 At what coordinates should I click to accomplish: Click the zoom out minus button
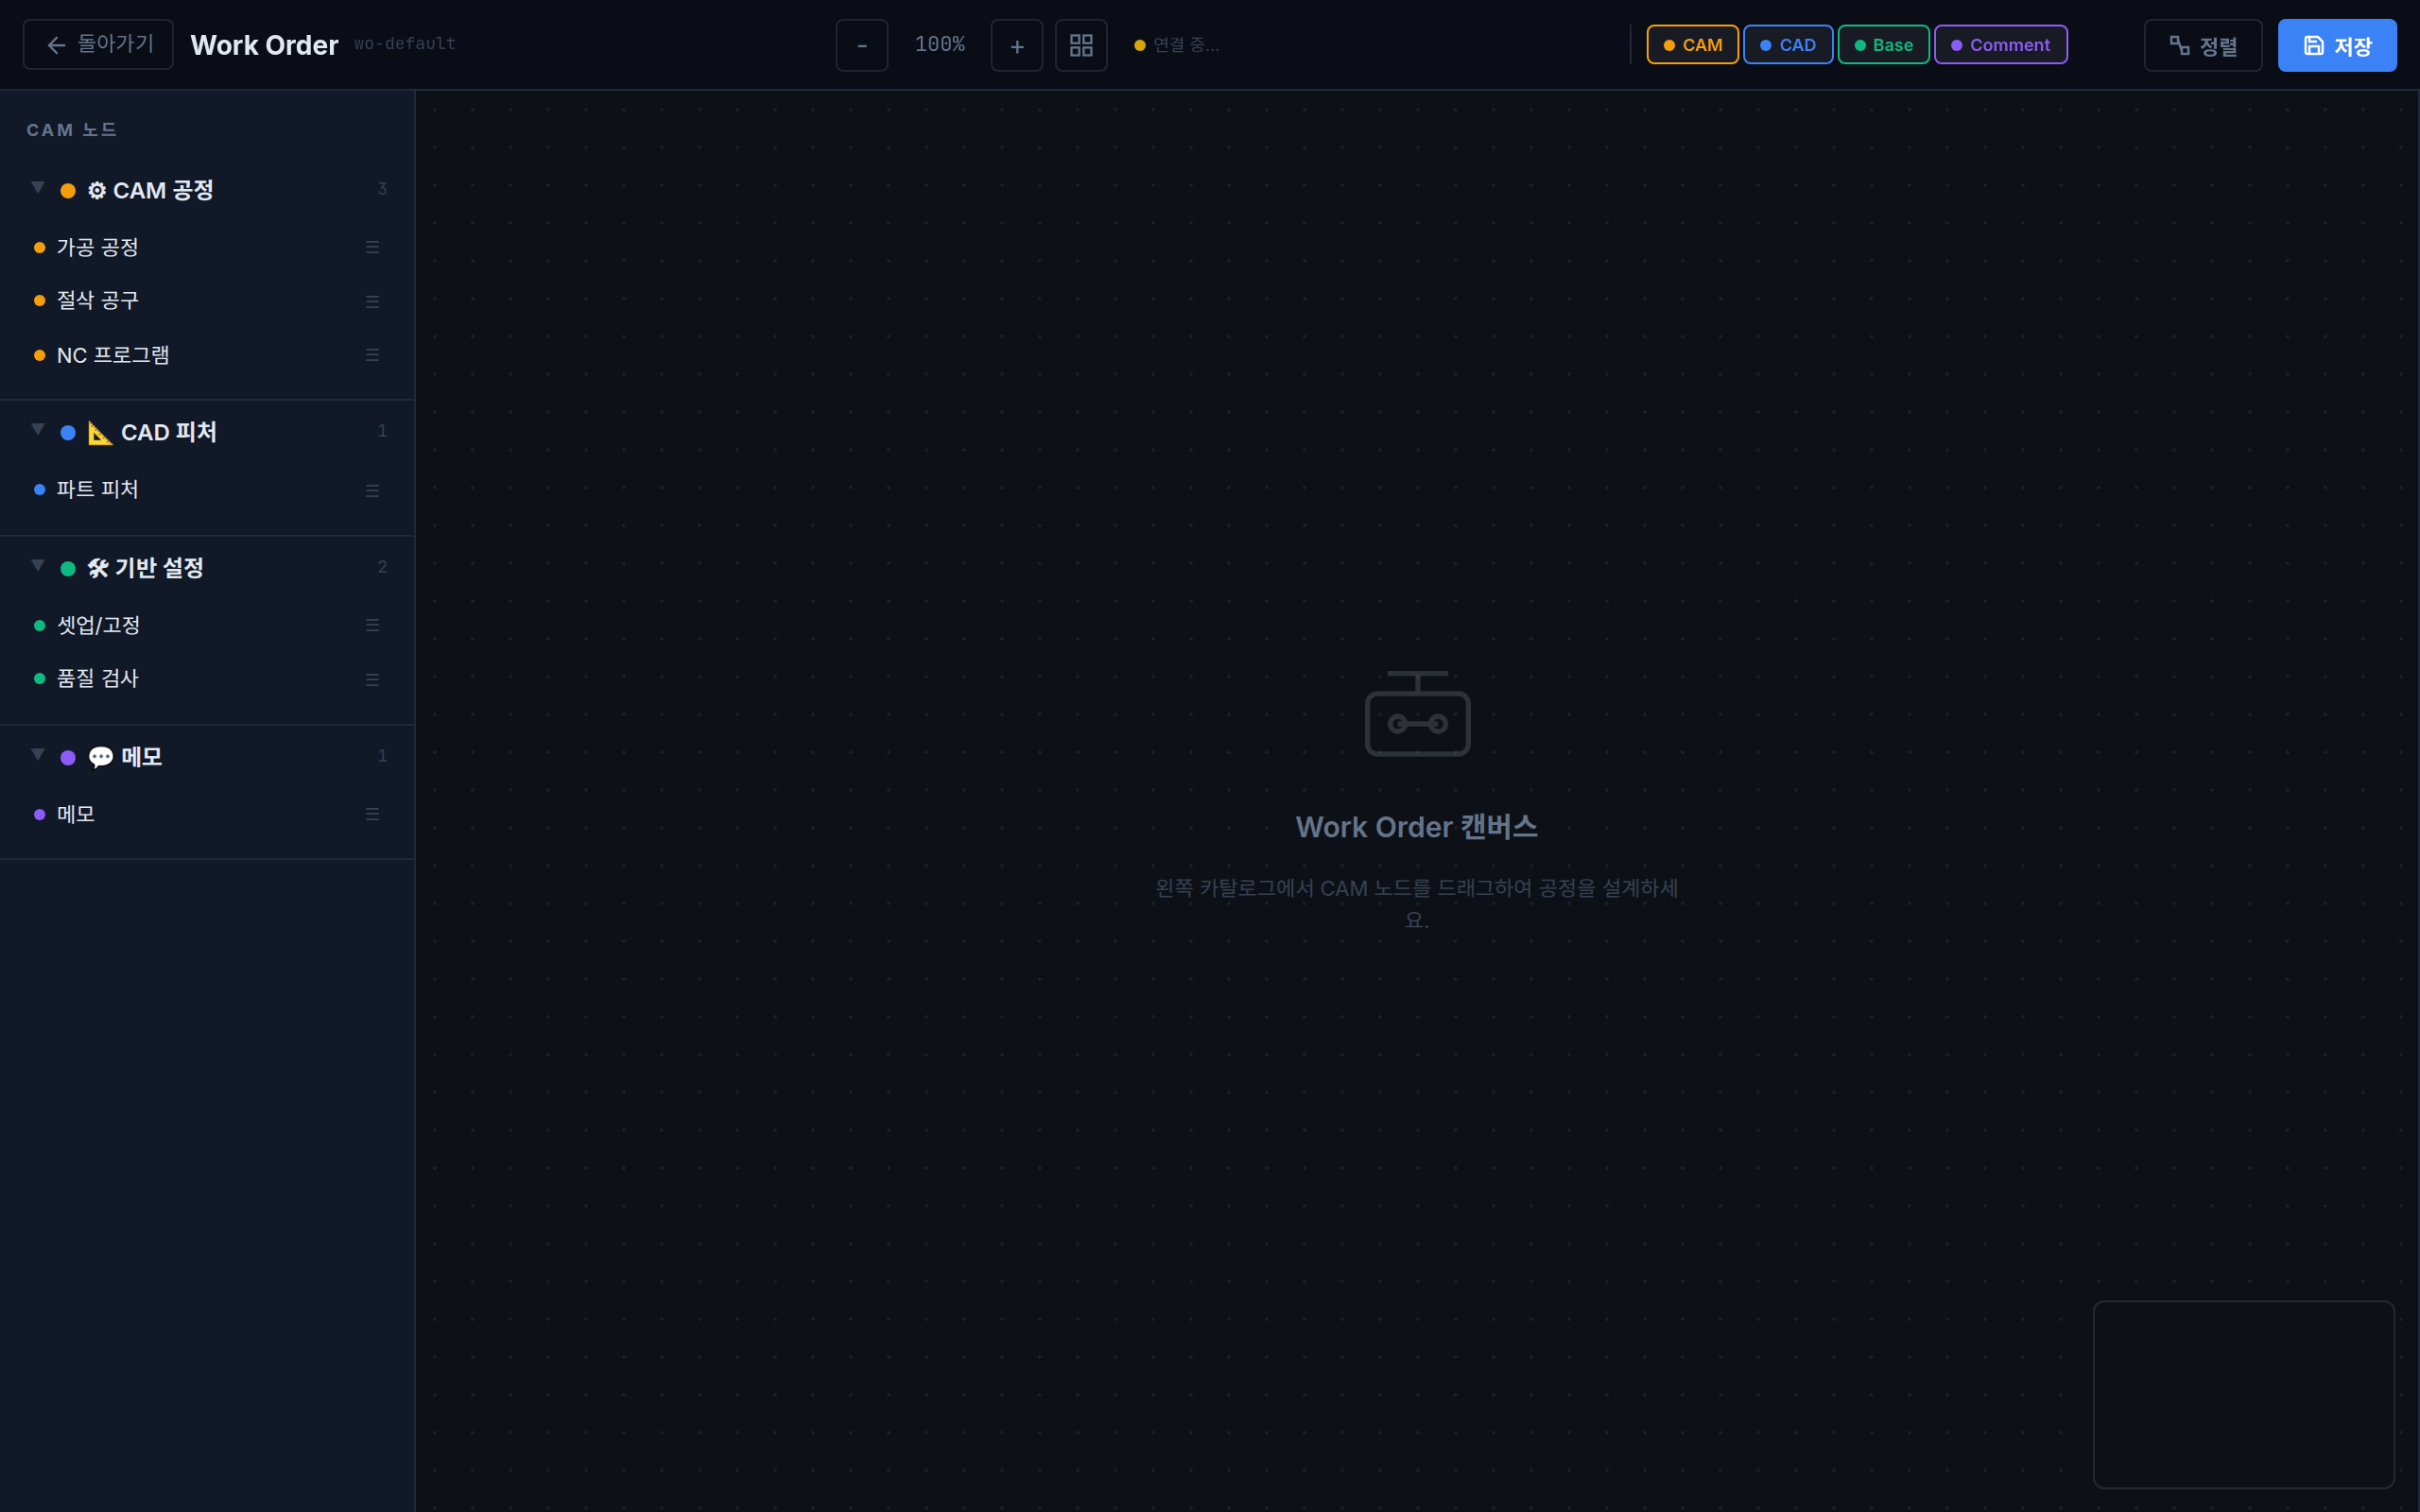click(861, 45)
